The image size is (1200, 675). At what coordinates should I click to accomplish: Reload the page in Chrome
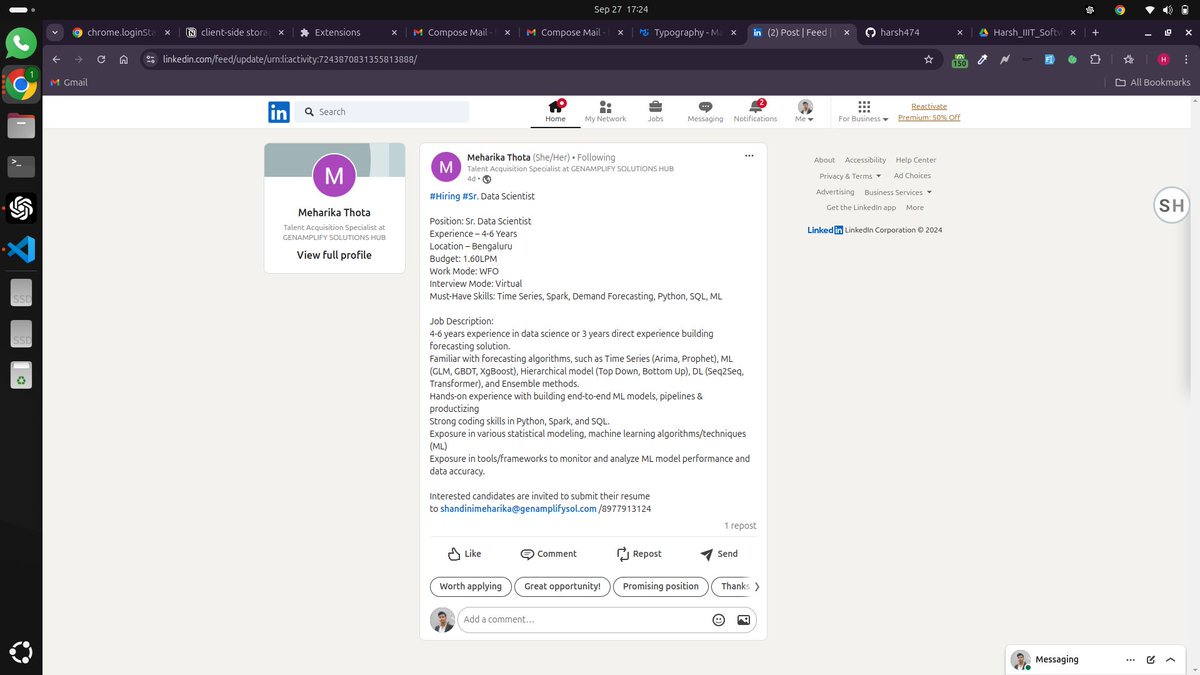[101, 59]
